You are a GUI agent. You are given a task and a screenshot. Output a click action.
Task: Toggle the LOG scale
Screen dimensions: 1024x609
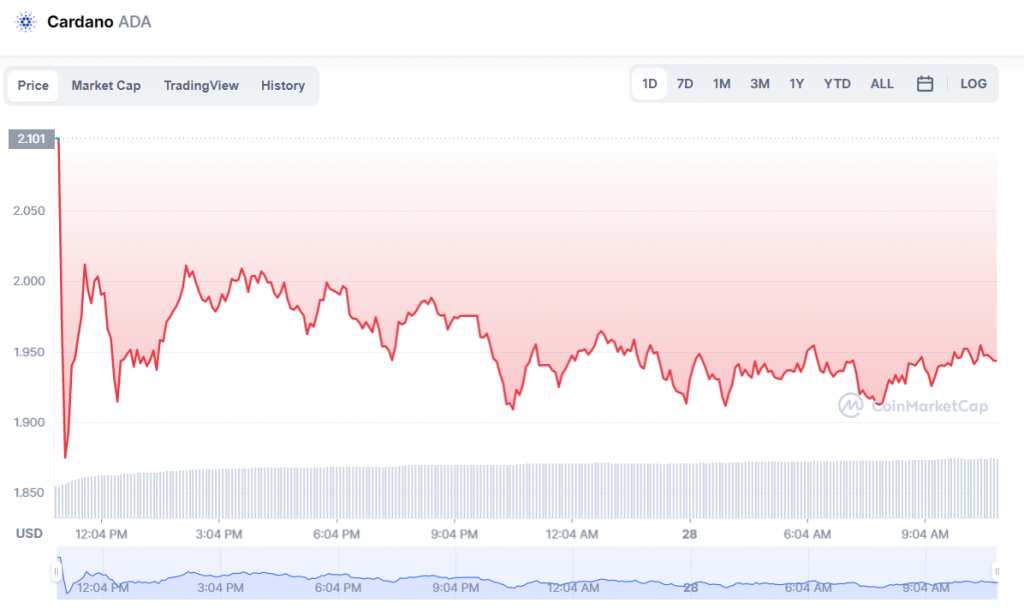[973, 84]
